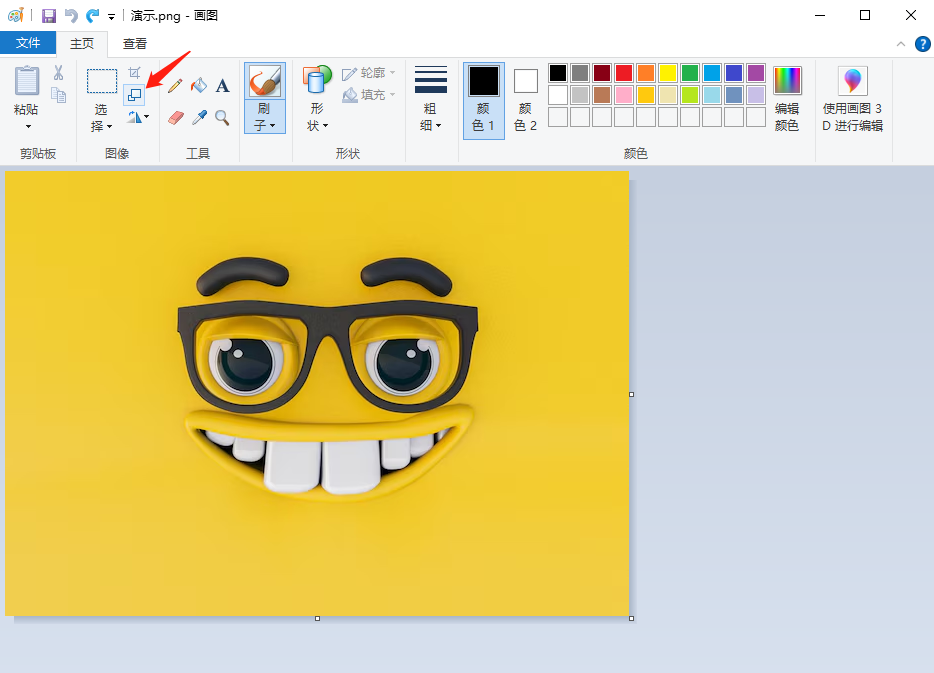Click the Undo arrow icon

coord(71,16)
